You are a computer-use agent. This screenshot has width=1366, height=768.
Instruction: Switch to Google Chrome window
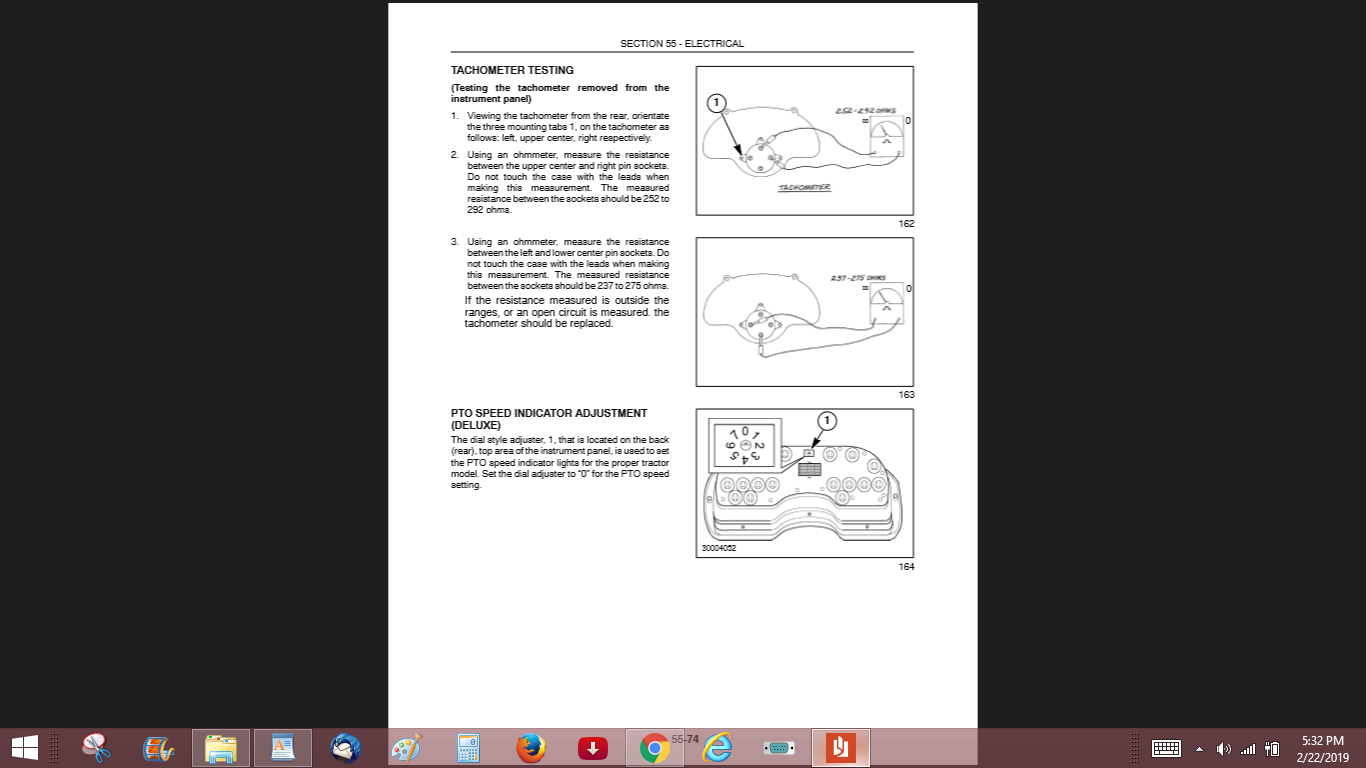[x=655, y=747]
